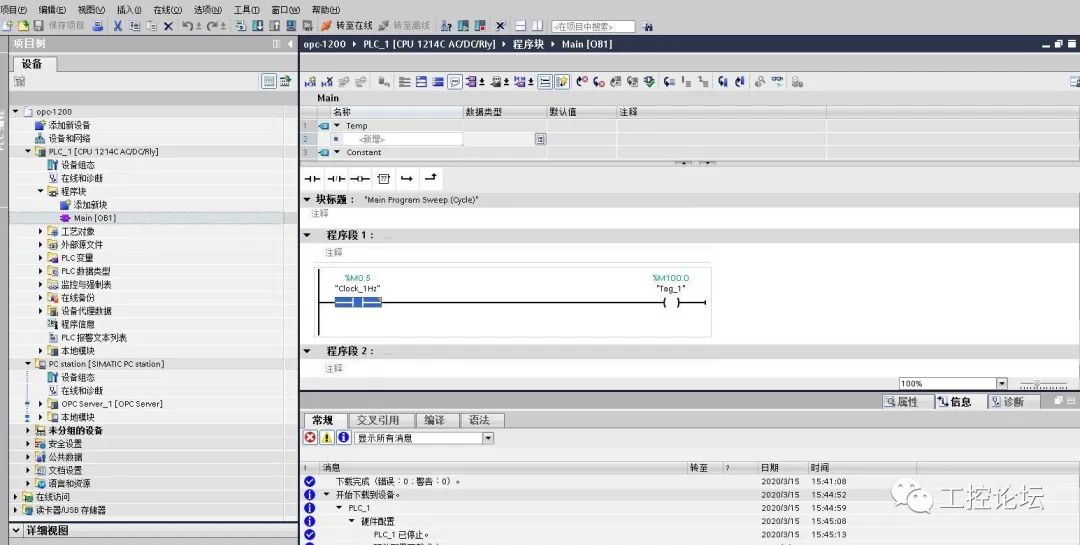Insert a normally closed contact

tap(336, 179)
